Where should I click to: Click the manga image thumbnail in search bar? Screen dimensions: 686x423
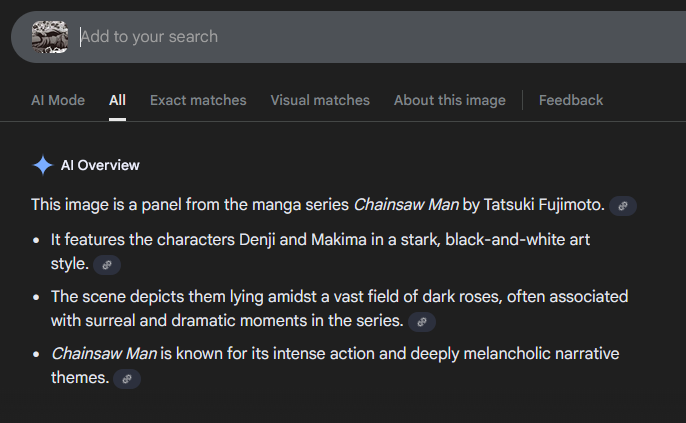(49, 37)
